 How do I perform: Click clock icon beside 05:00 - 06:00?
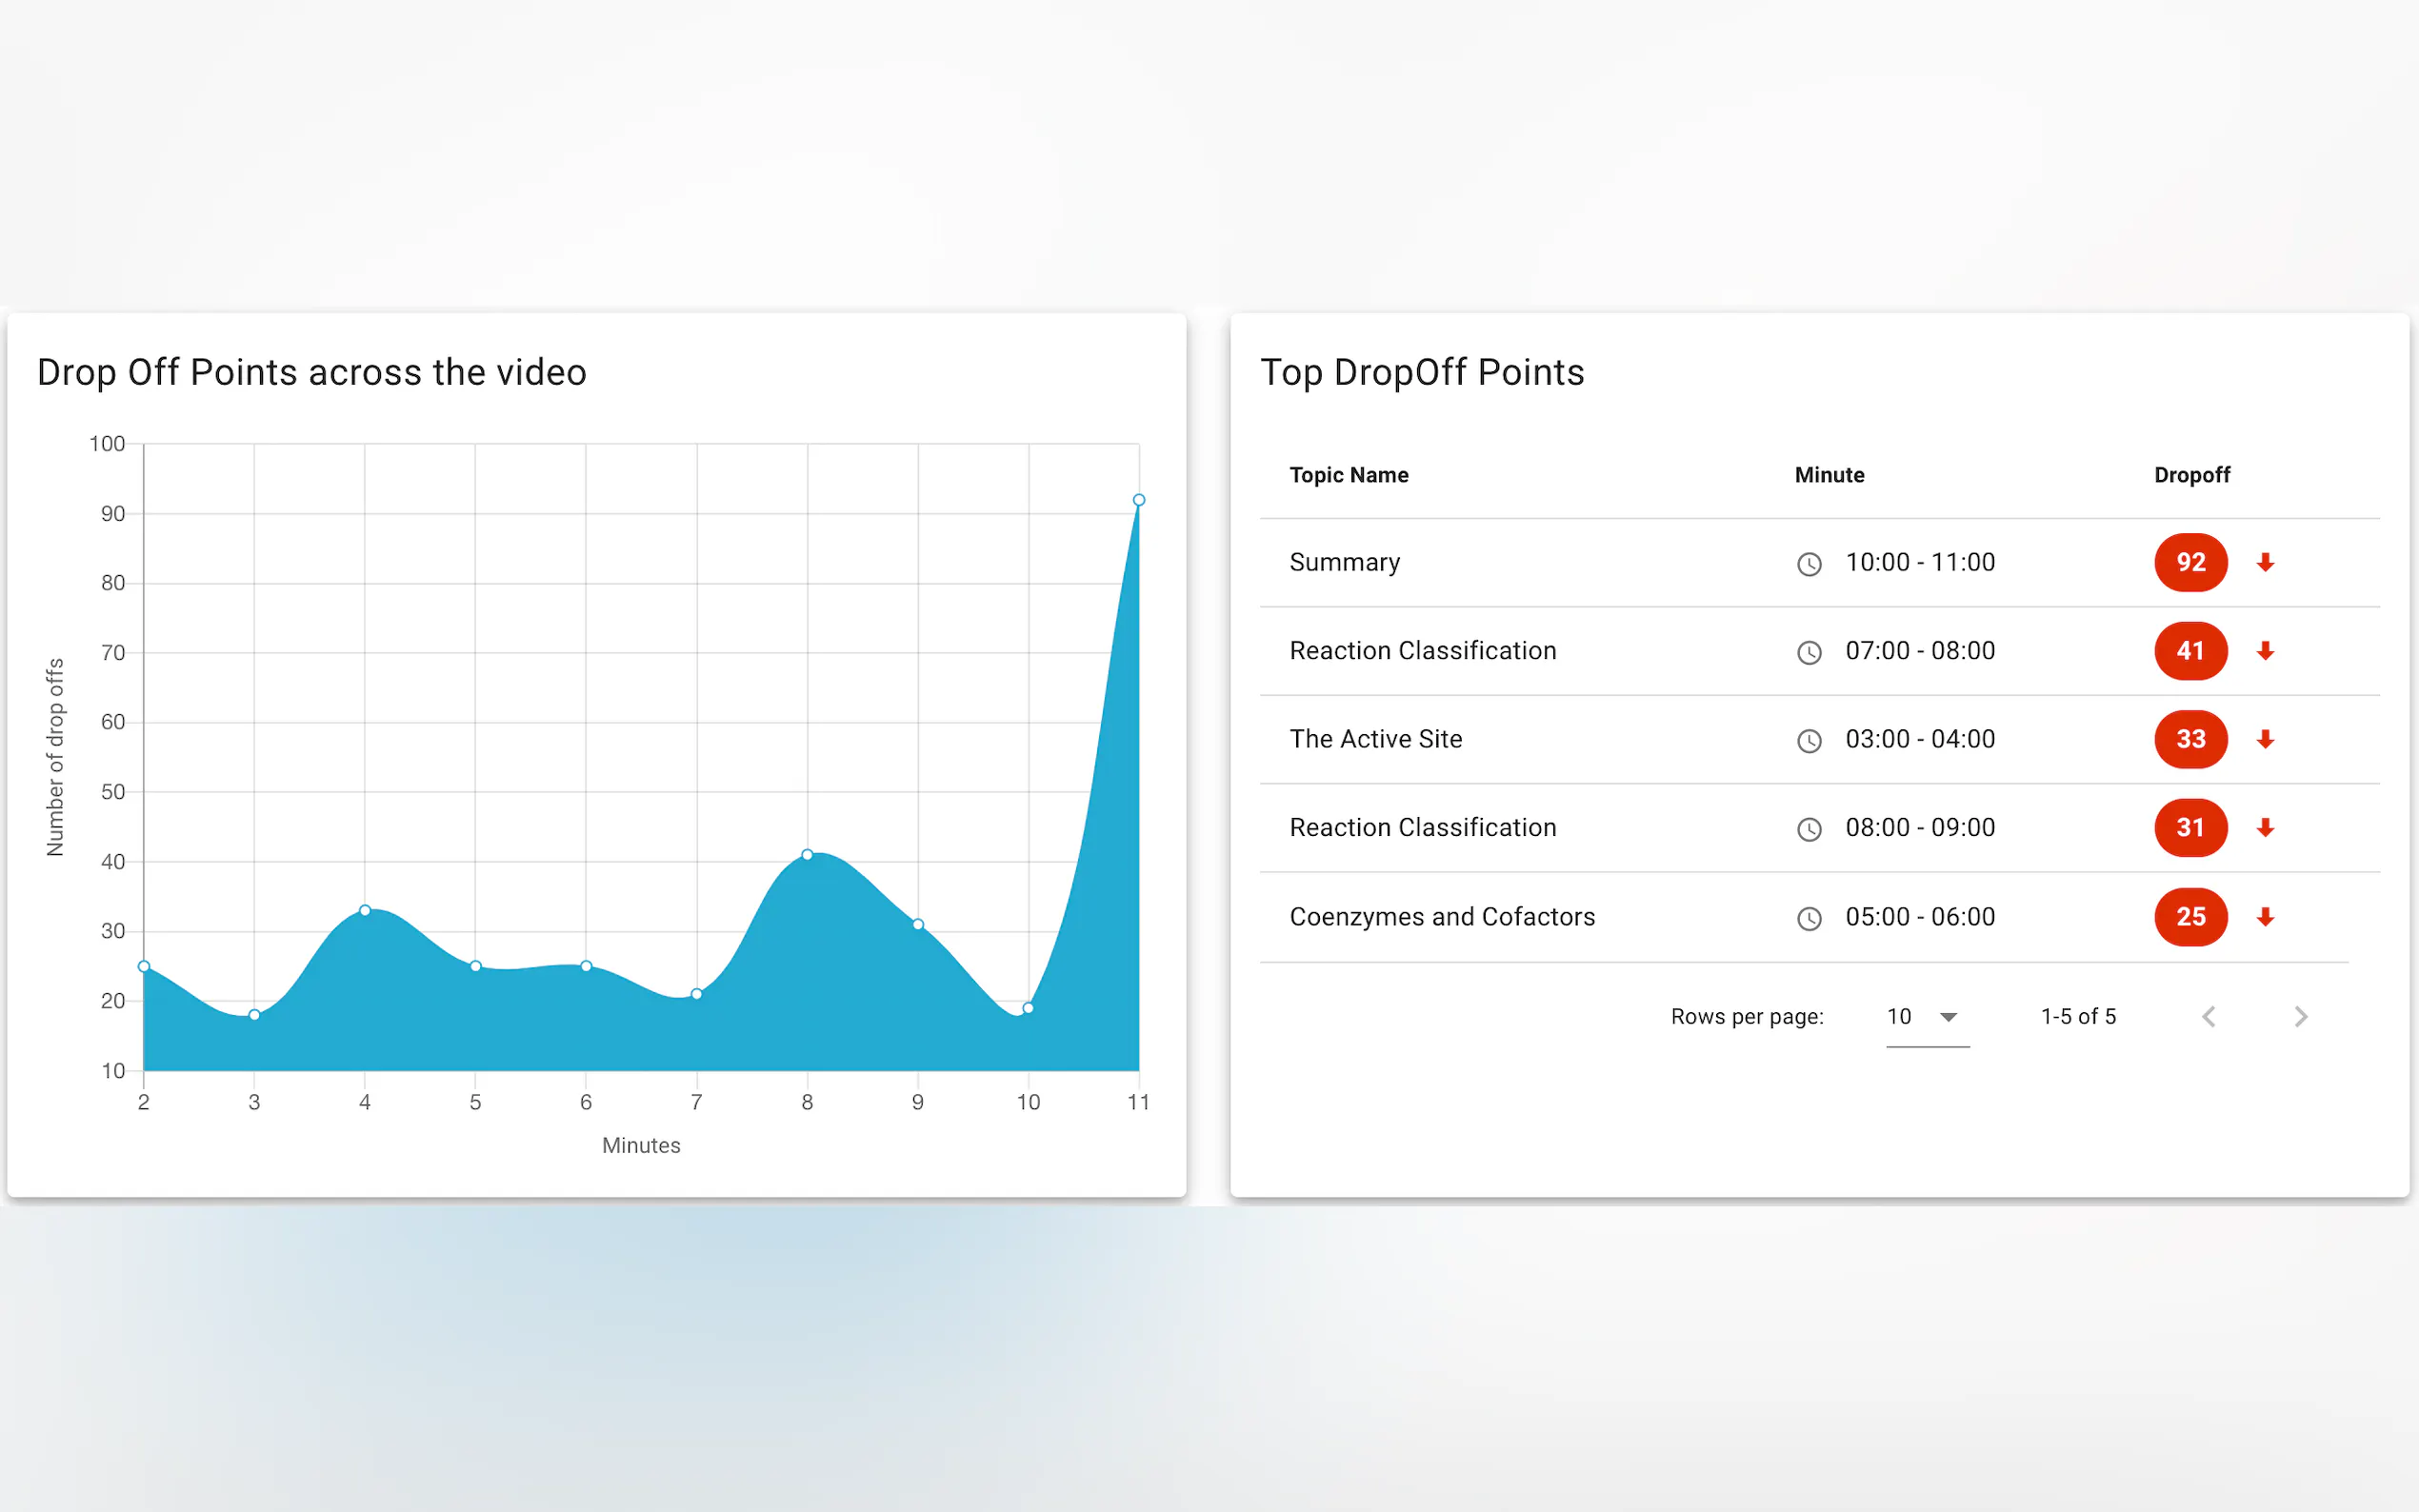(1808, 918)
